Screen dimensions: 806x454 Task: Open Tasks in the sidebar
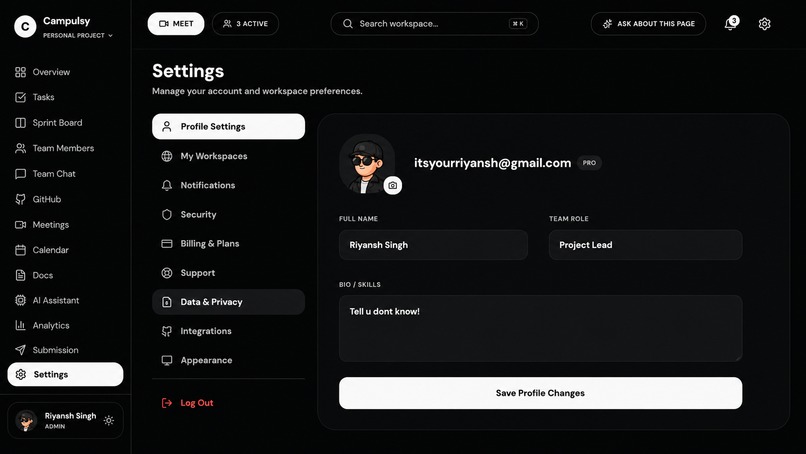point(65,97)
